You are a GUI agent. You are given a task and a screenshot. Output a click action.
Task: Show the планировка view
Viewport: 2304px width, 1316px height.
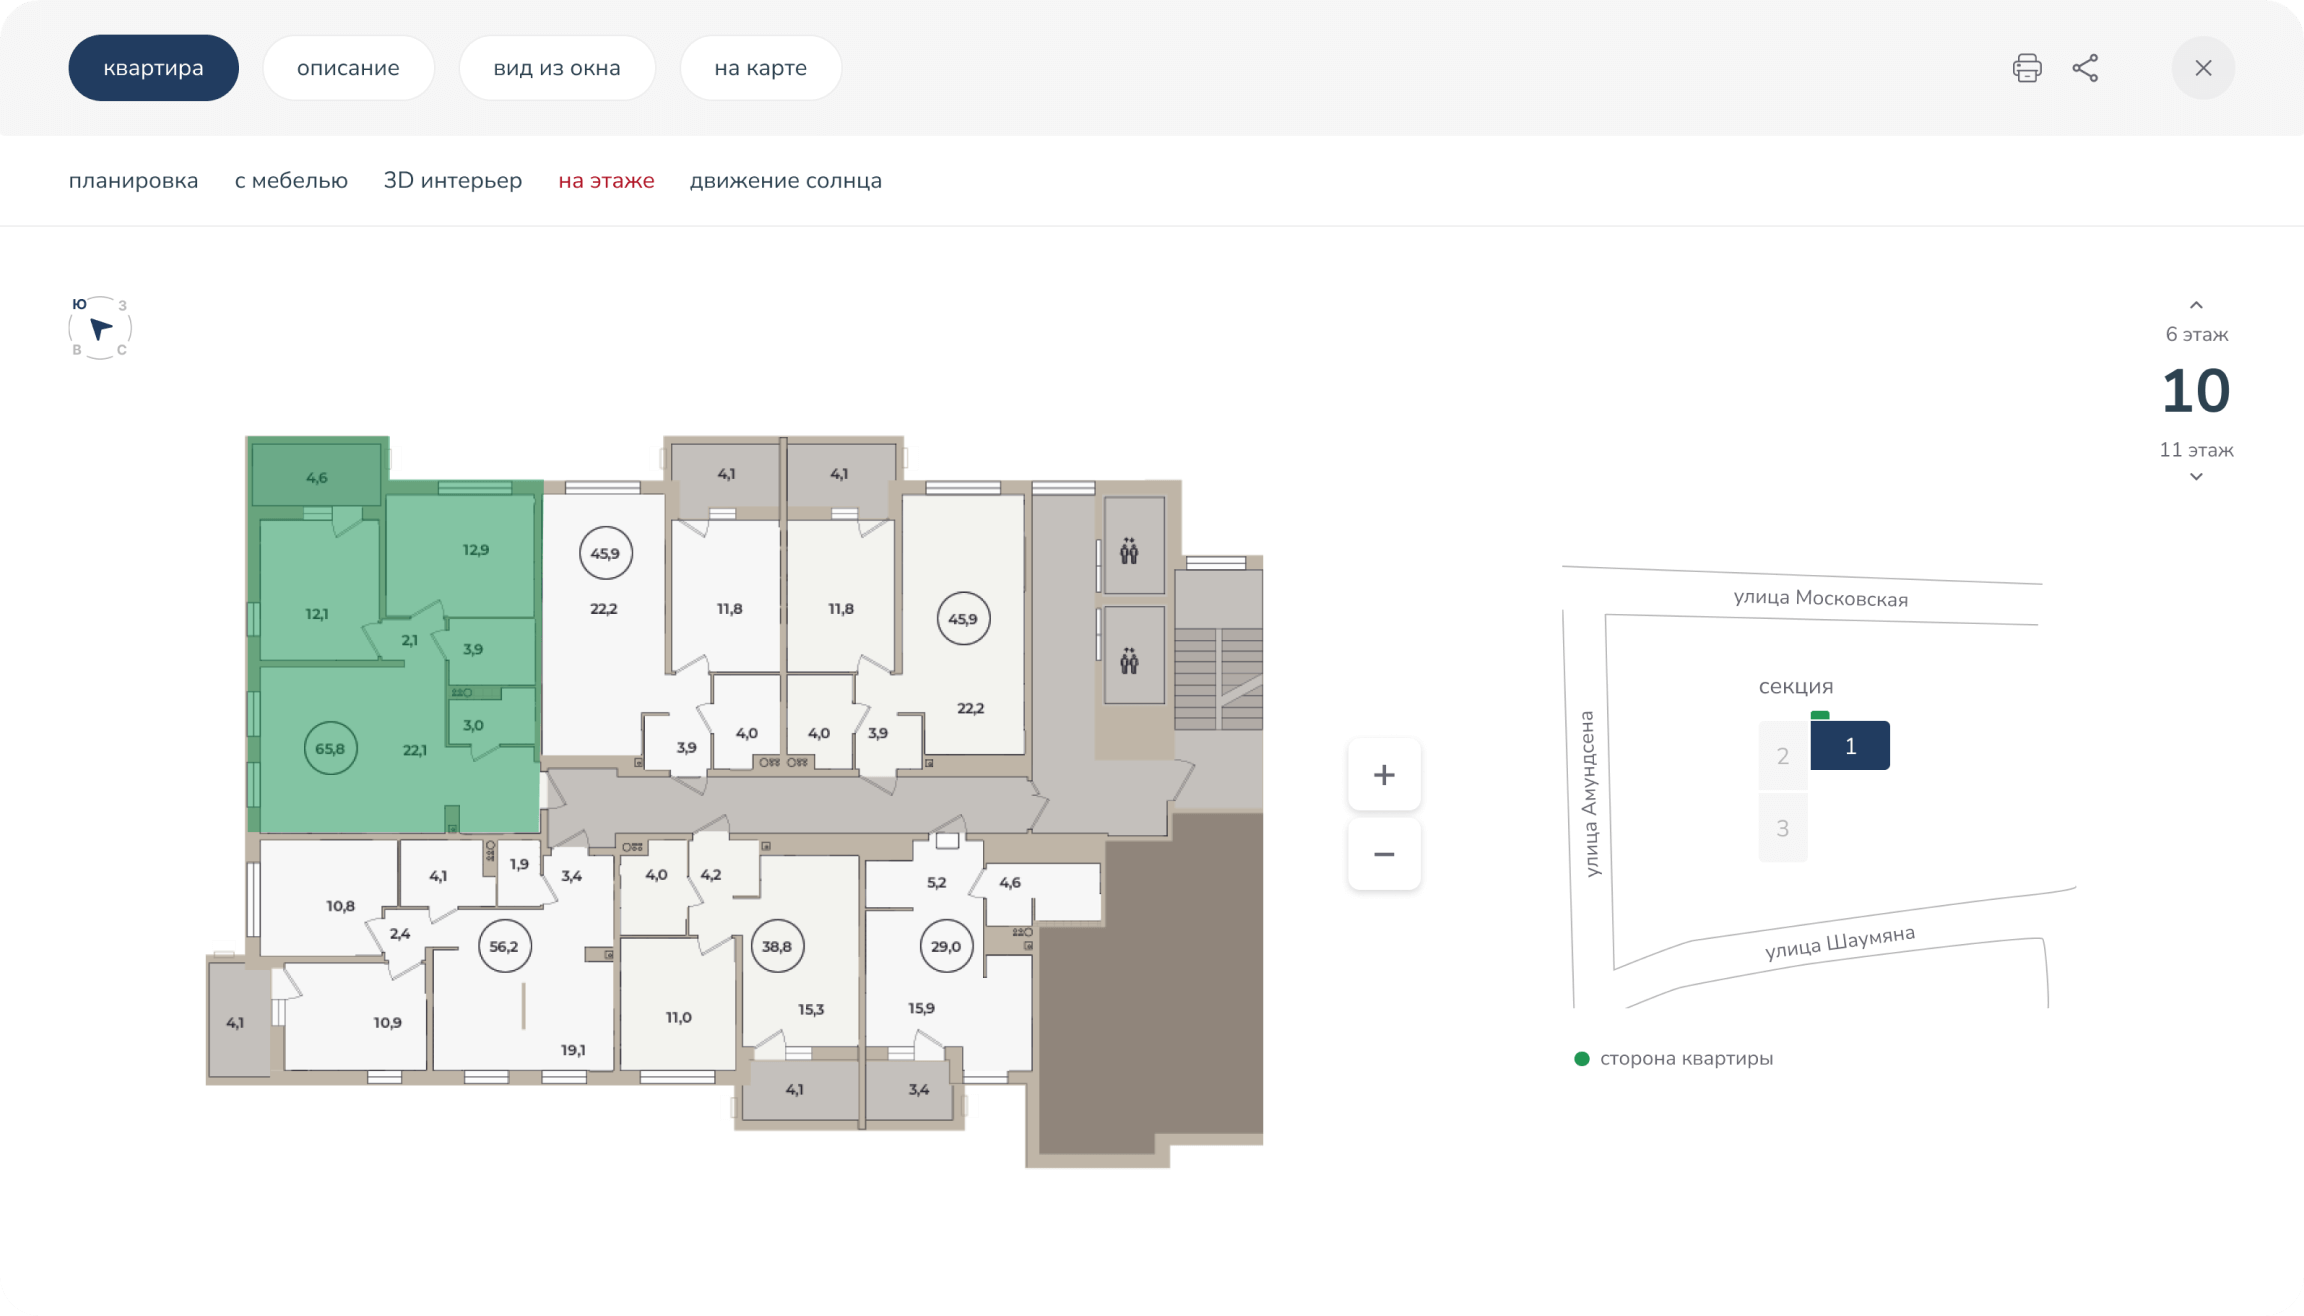(133, 181)
